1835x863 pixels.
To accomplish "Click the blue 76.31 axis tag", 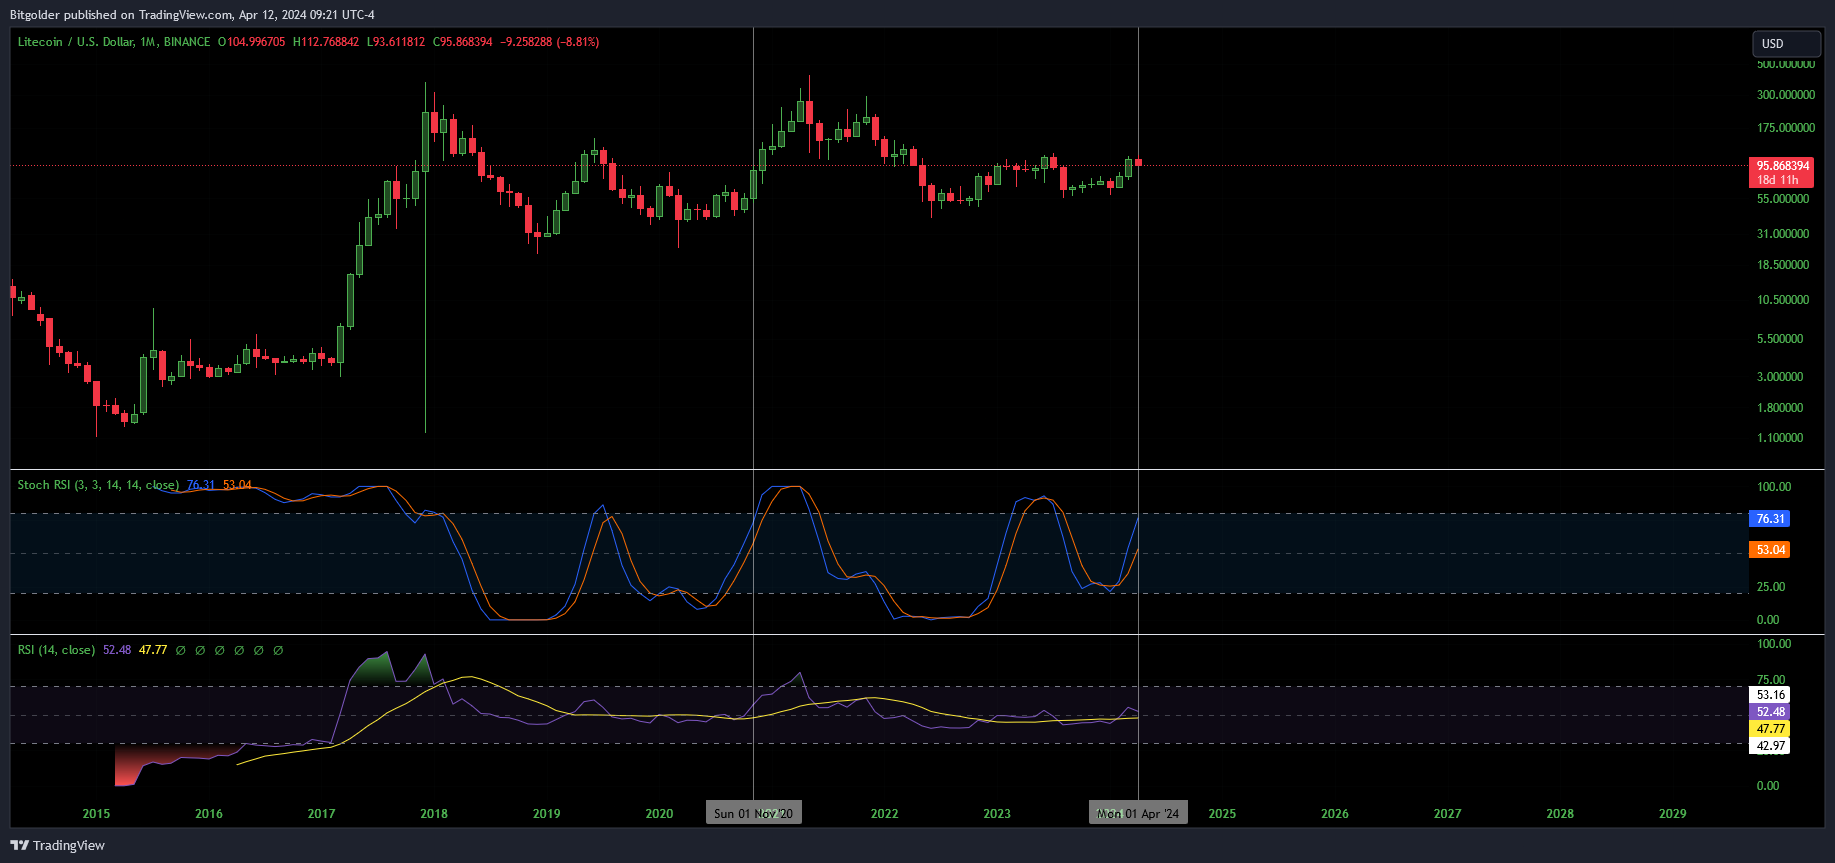I will tap(1770, 519).
